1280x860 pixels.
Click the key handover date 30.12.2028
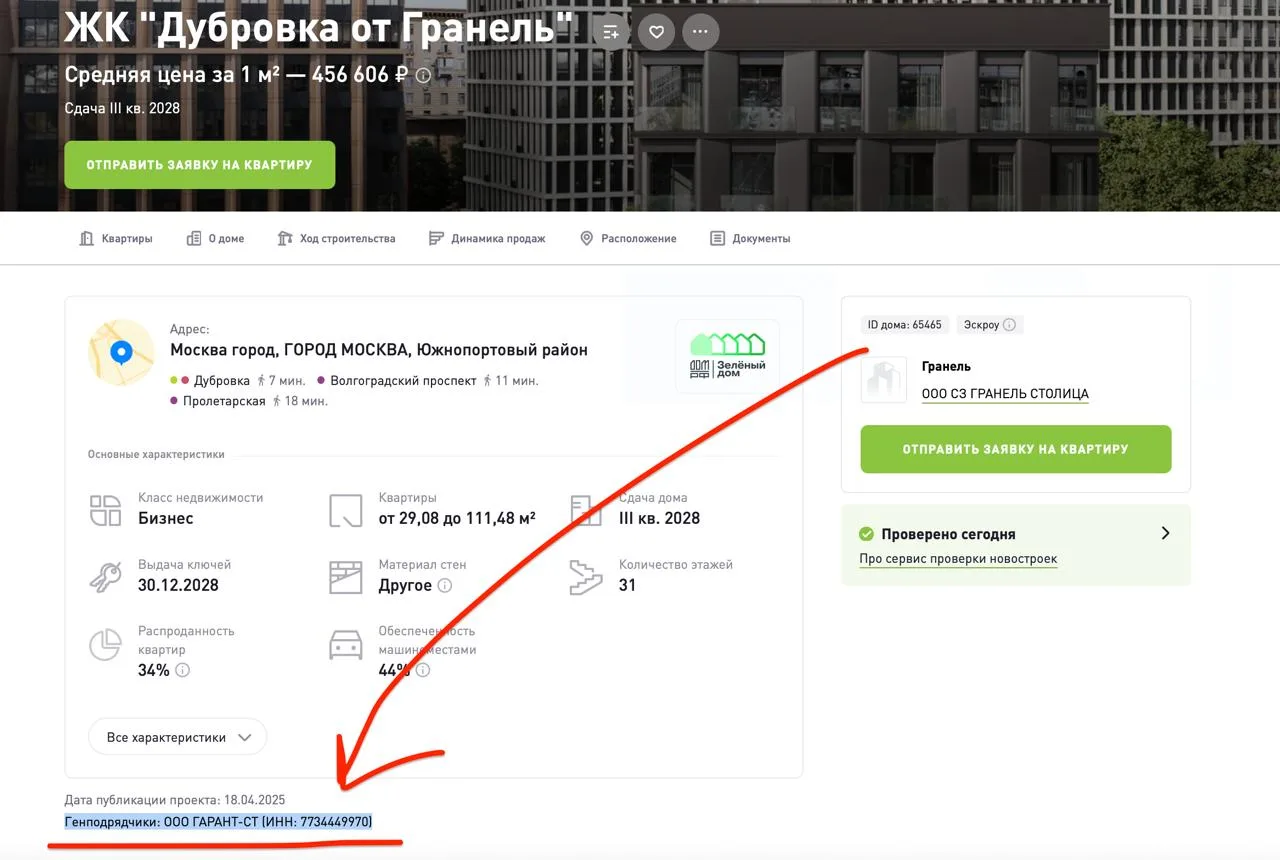(x=178, y=585)
